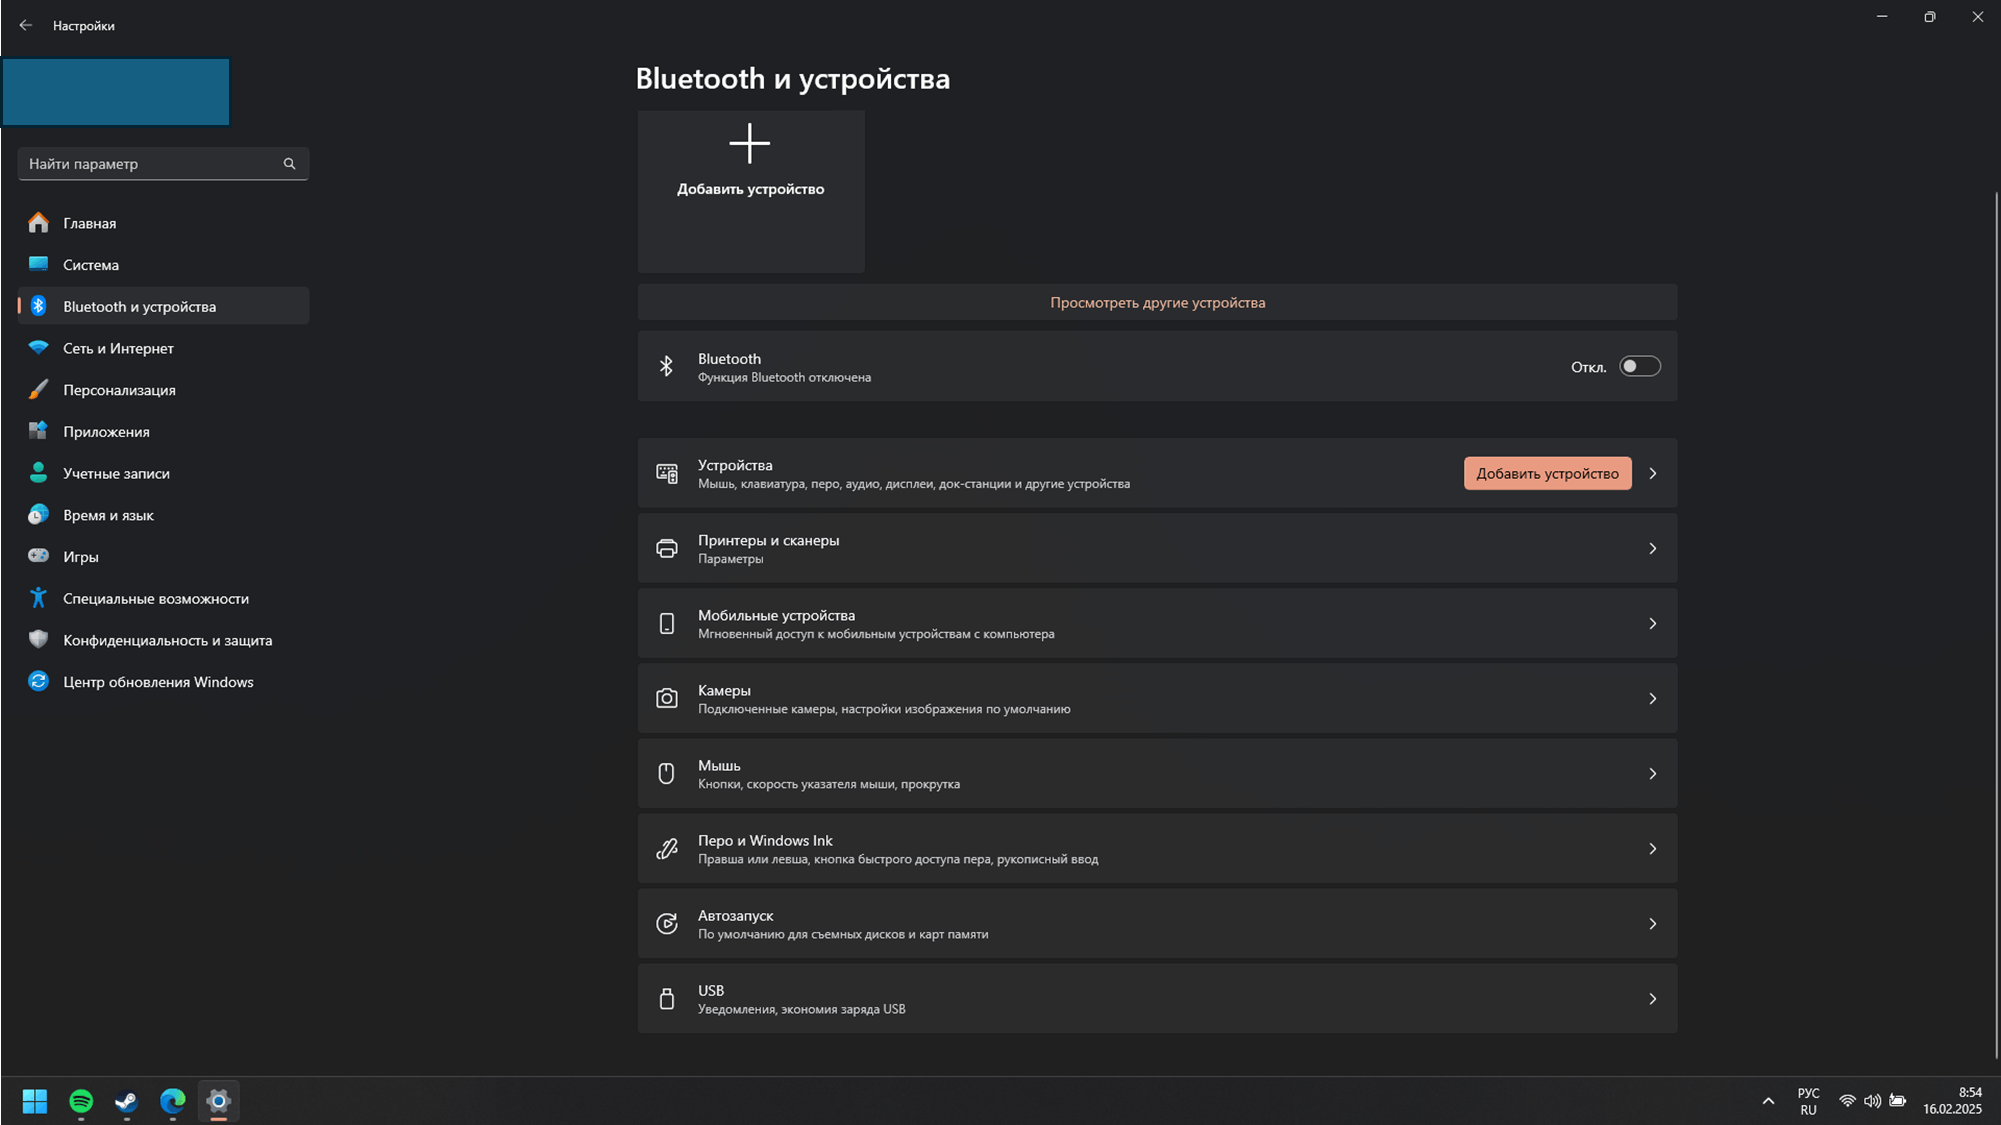
Task: Click the Главная home icon in sidebar
Action: [38, 222]
